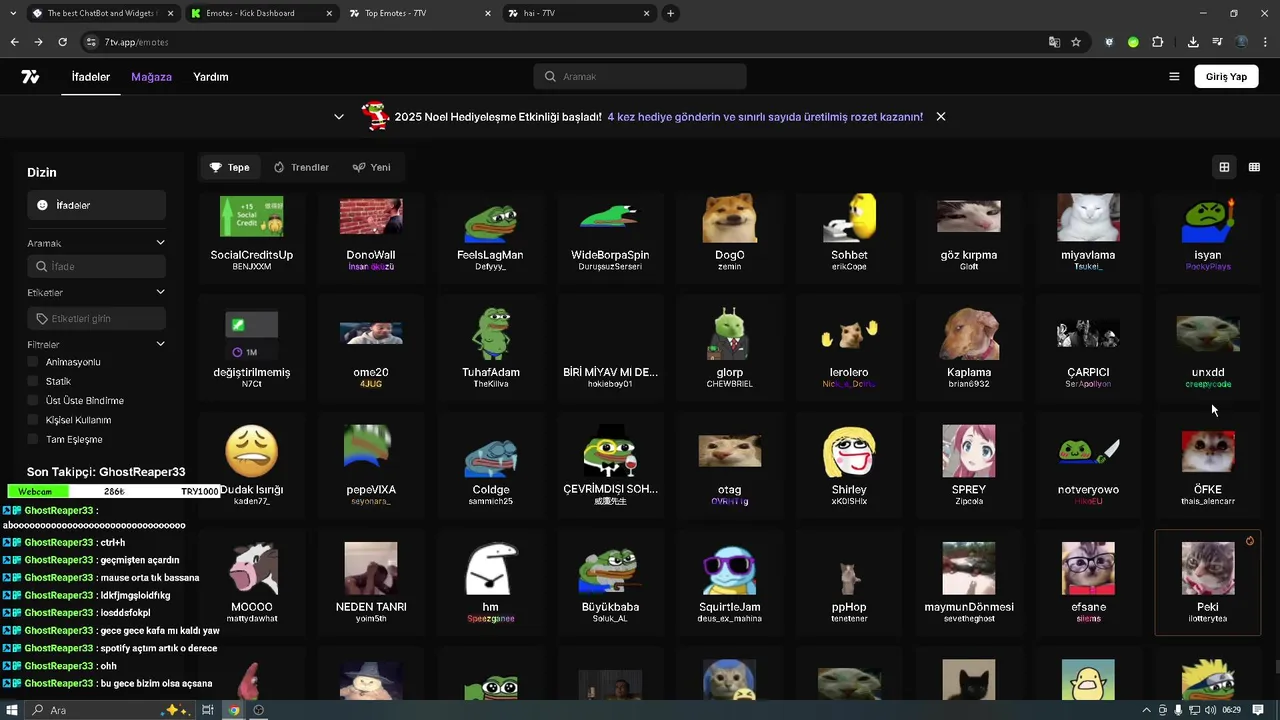
Task: Click the address bar URL
Action: coord(136,42)
